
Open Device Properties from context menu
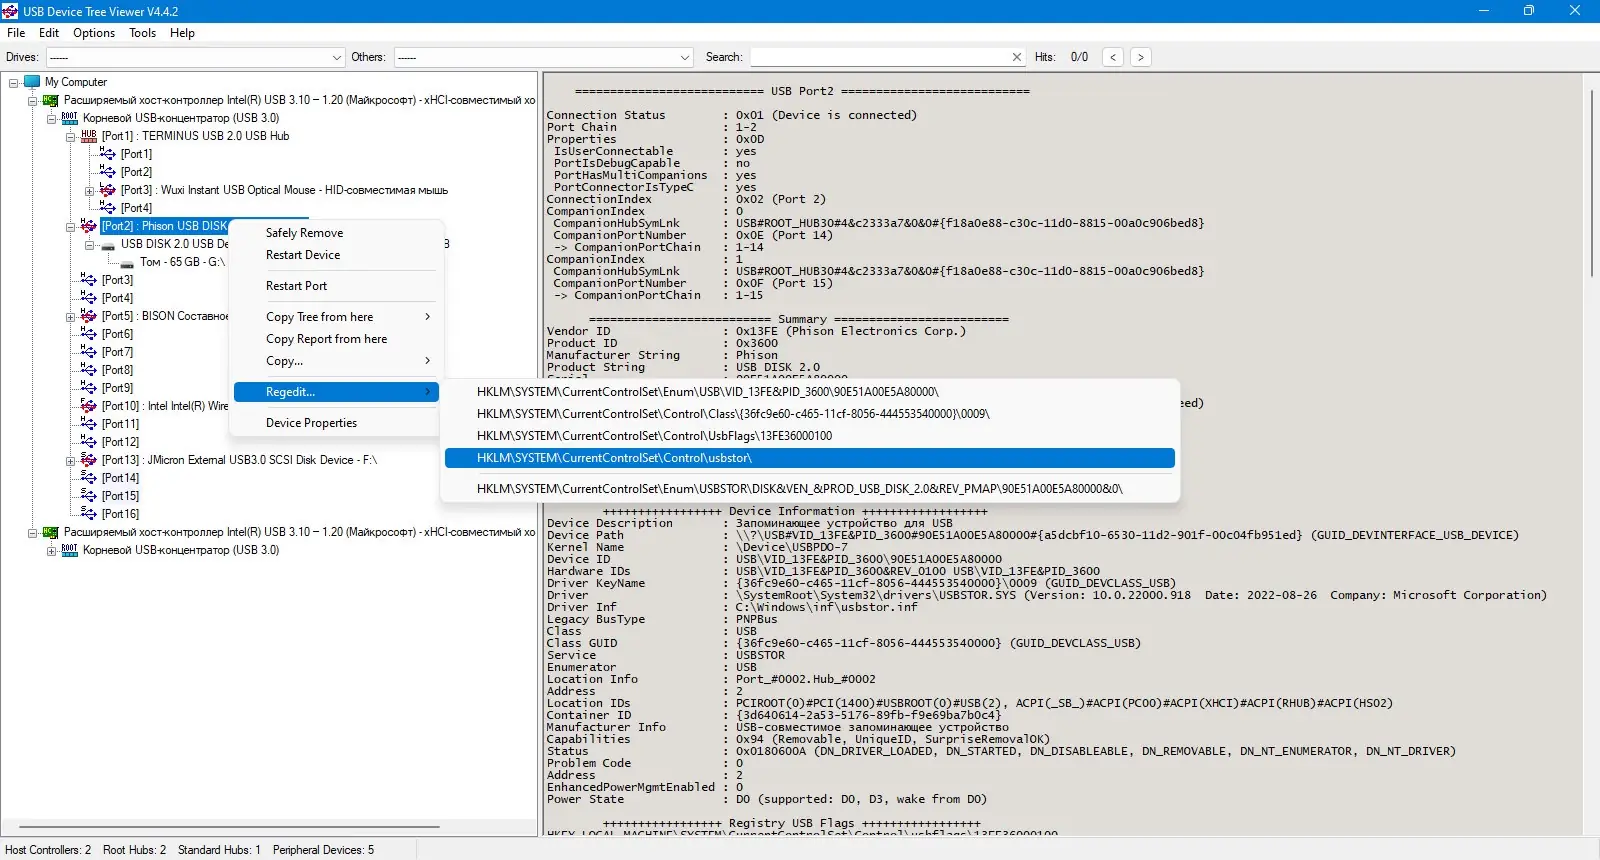tap(336, 423)
